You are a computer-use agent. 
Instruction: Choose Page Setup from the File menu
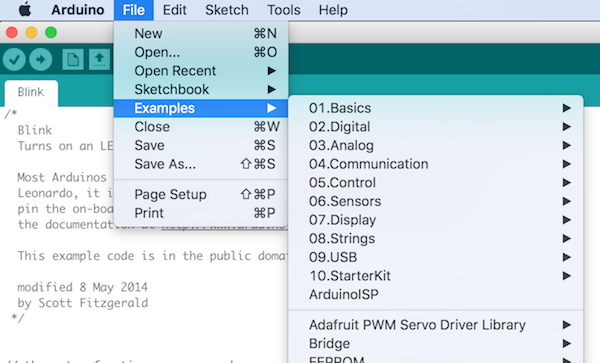click(201, 194)
